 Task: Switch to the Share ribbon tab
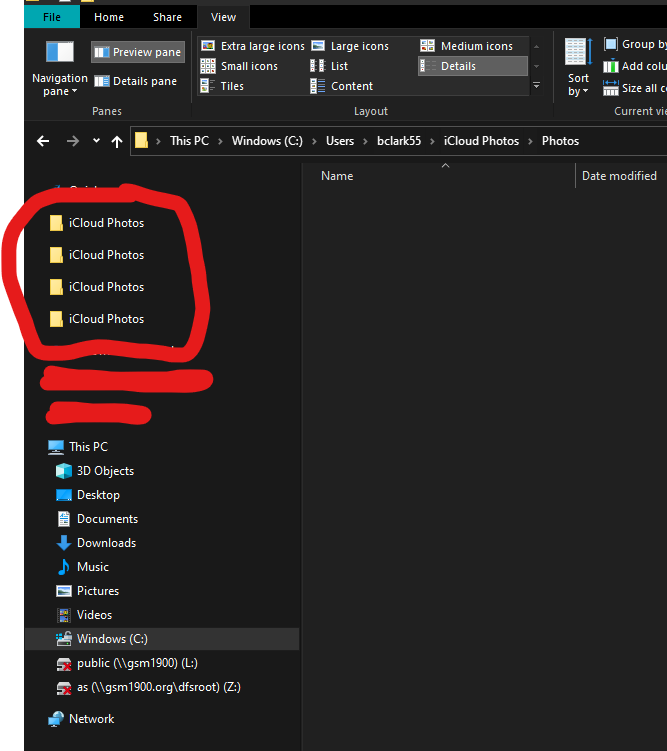tap(167, 17)
